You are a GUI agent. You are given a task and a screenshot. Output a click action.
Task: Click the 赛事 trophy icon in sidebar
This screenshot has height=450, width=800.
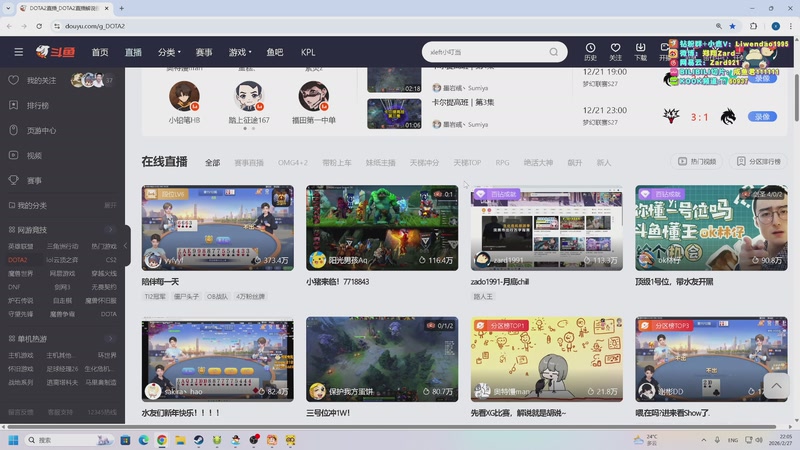tap(14, 180)
